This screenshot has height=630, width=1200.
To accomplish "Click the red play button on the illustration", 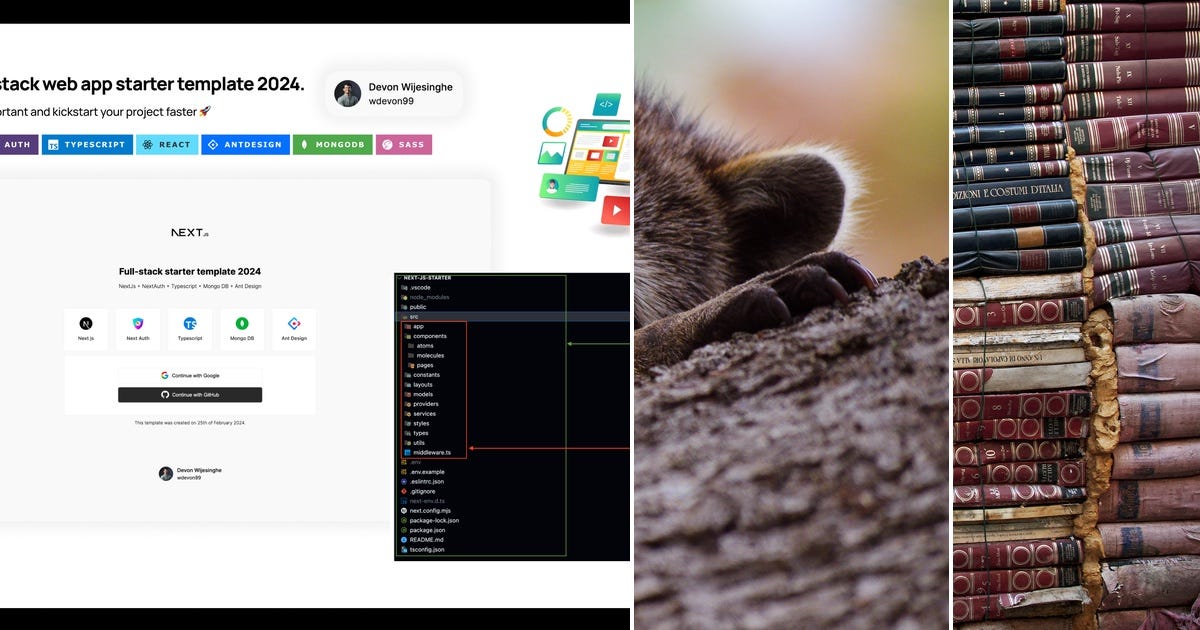I will pos(617,210).
